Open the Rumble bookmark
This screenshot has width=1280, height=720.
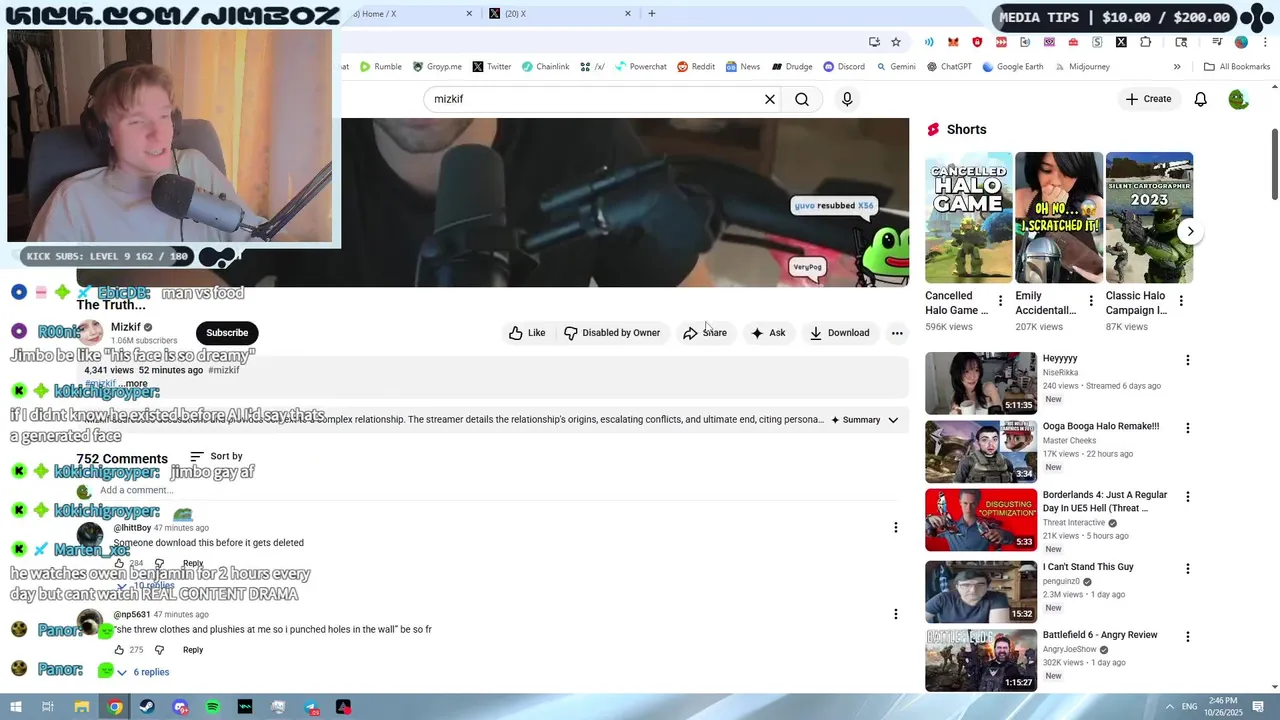point(381,67)
